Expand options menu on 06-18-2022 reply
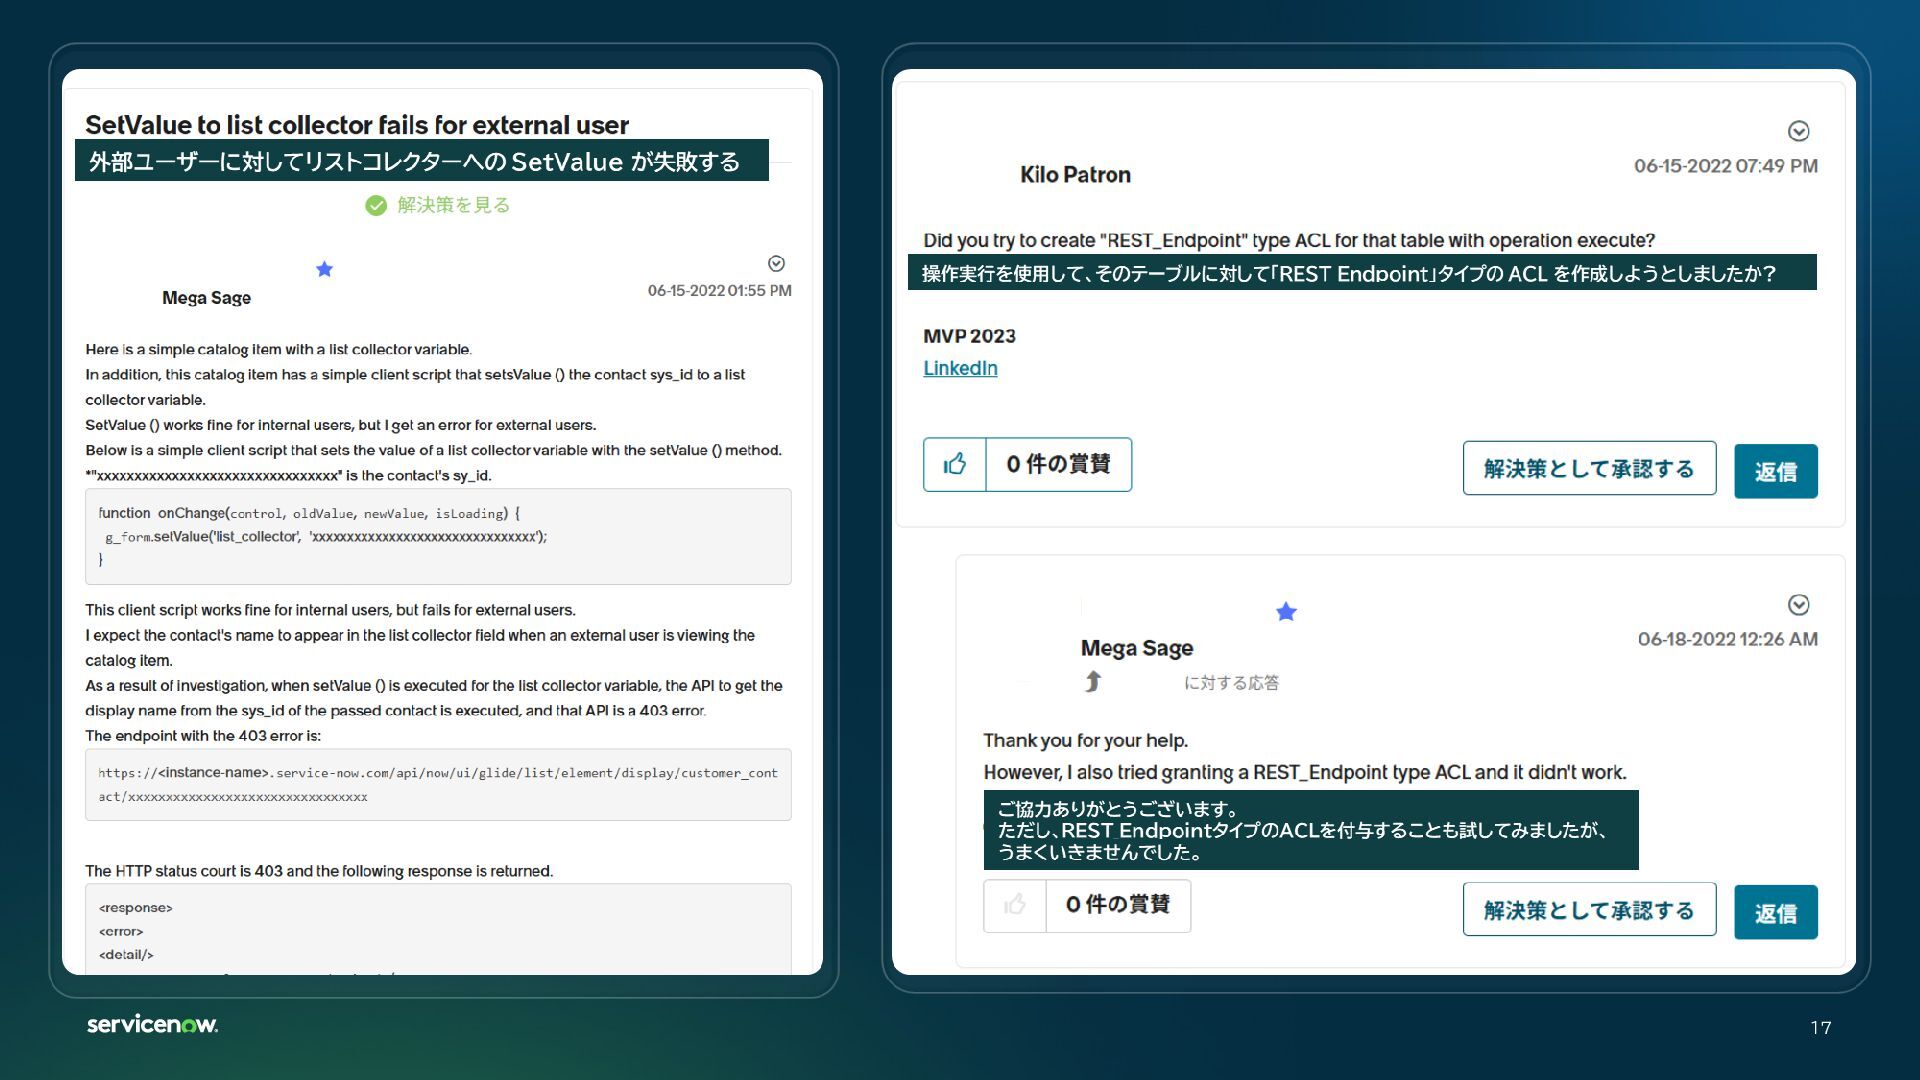 [x=1798, y=605]
